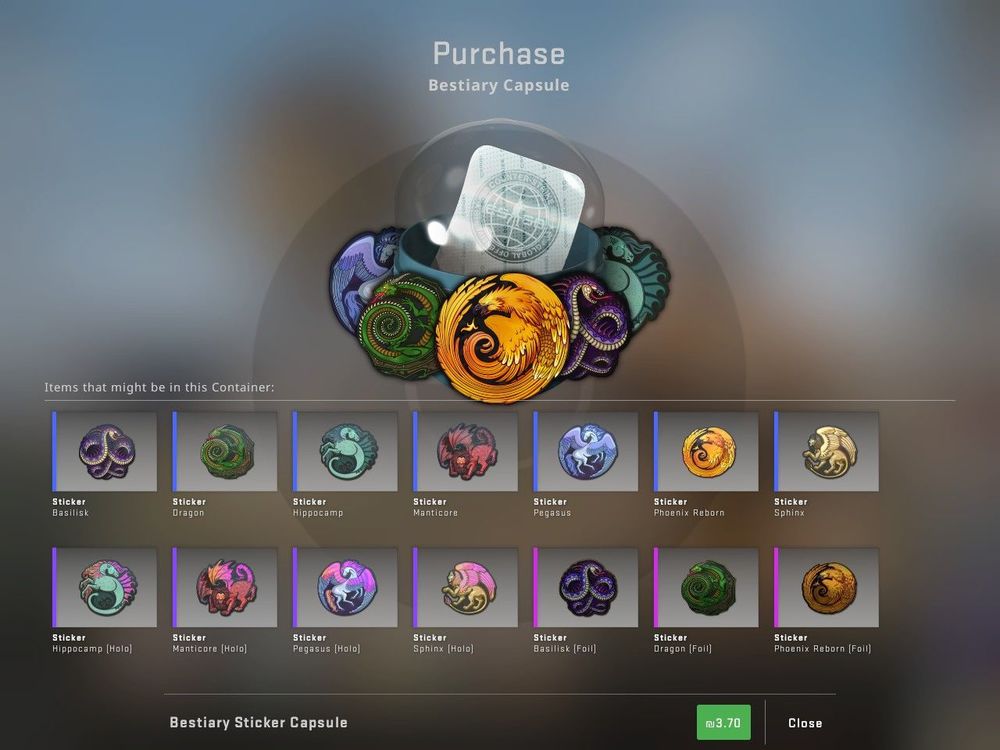Close the purchase dialog

coord(805,723)
